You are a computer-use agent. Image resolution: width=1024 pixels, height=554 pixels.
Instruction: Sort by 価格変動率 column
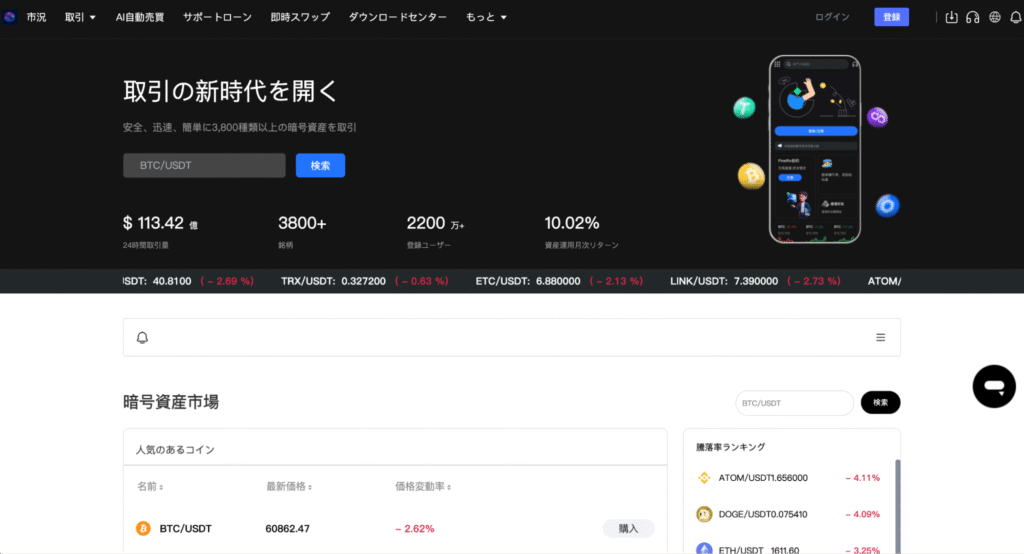pos(423,487)
